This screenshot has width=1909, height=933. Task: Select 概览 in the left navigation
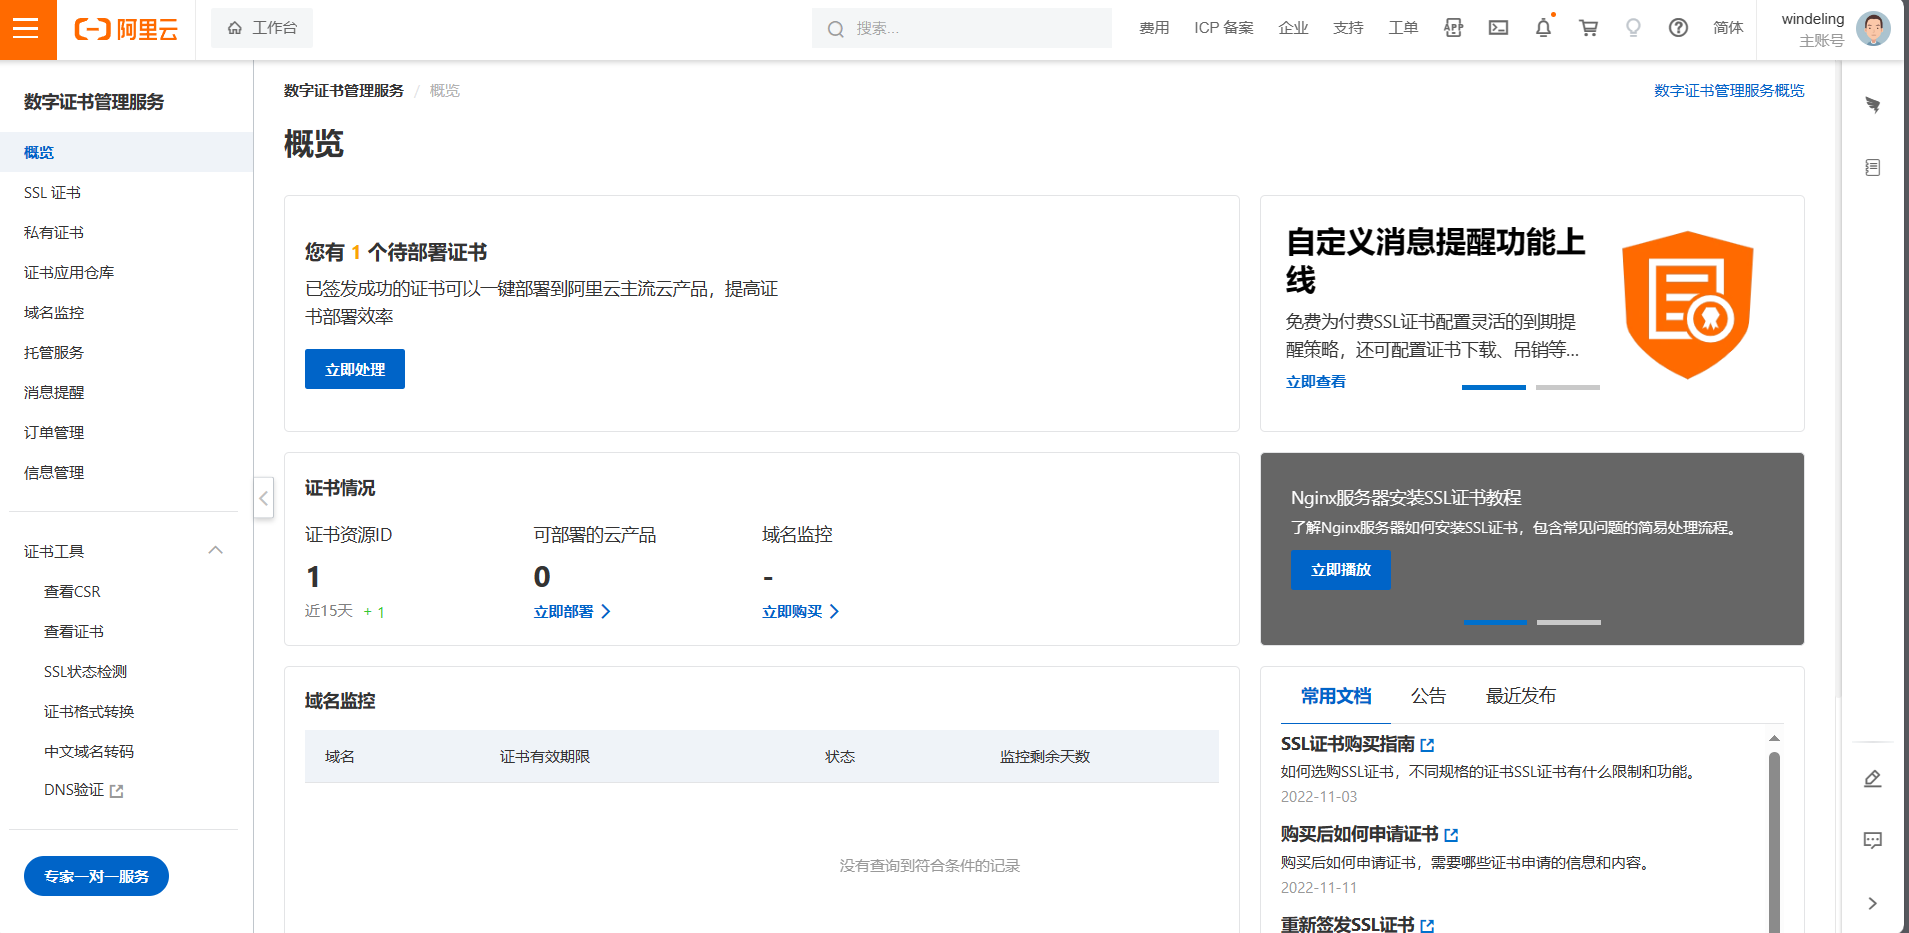pos(126,152)
